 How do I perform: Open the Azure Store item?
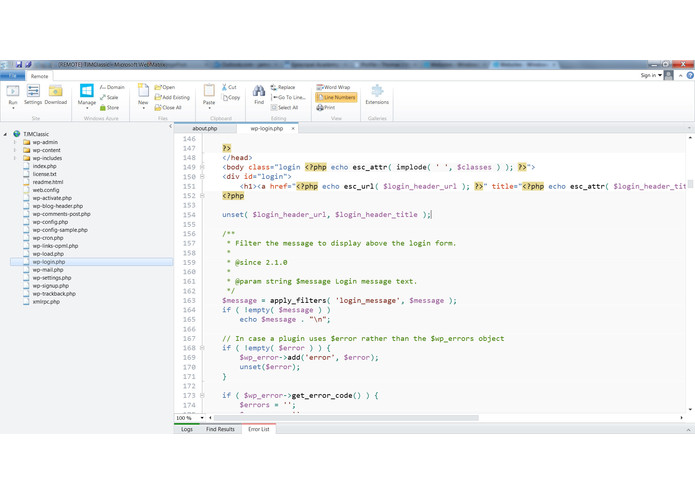(109, 108)
